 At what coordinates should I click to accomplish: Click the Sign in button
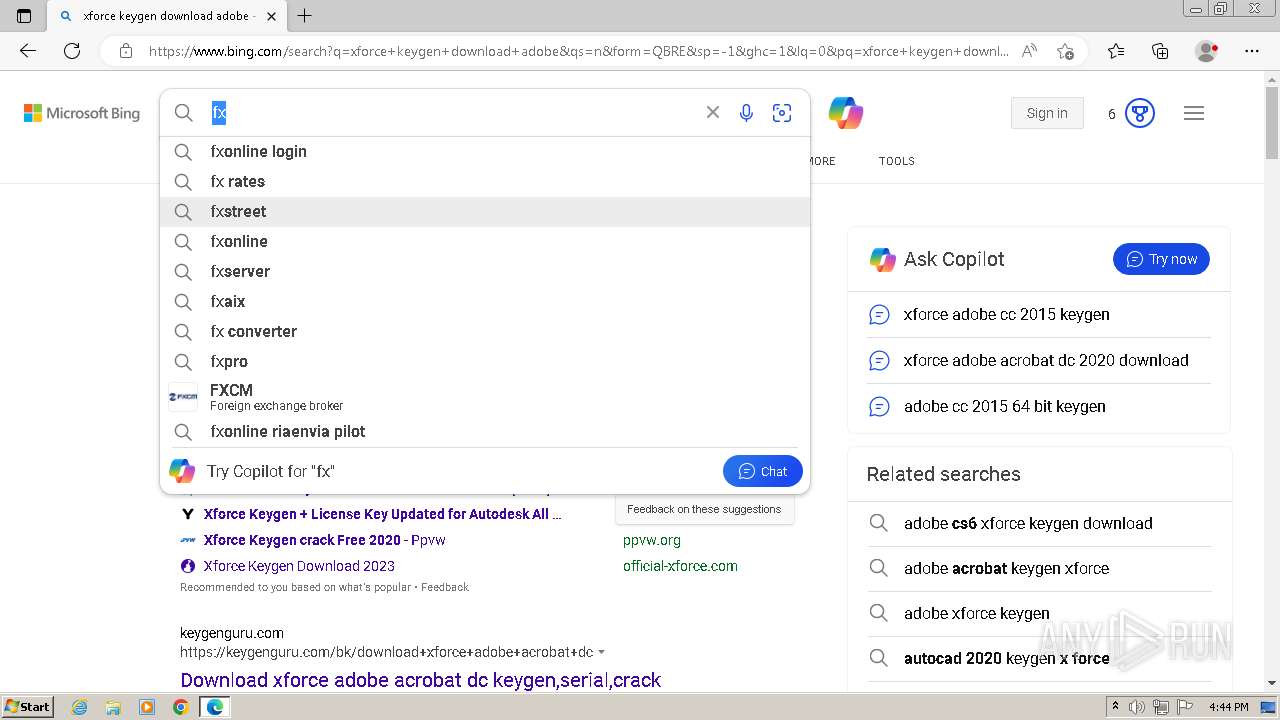[x=1047, y=113]
